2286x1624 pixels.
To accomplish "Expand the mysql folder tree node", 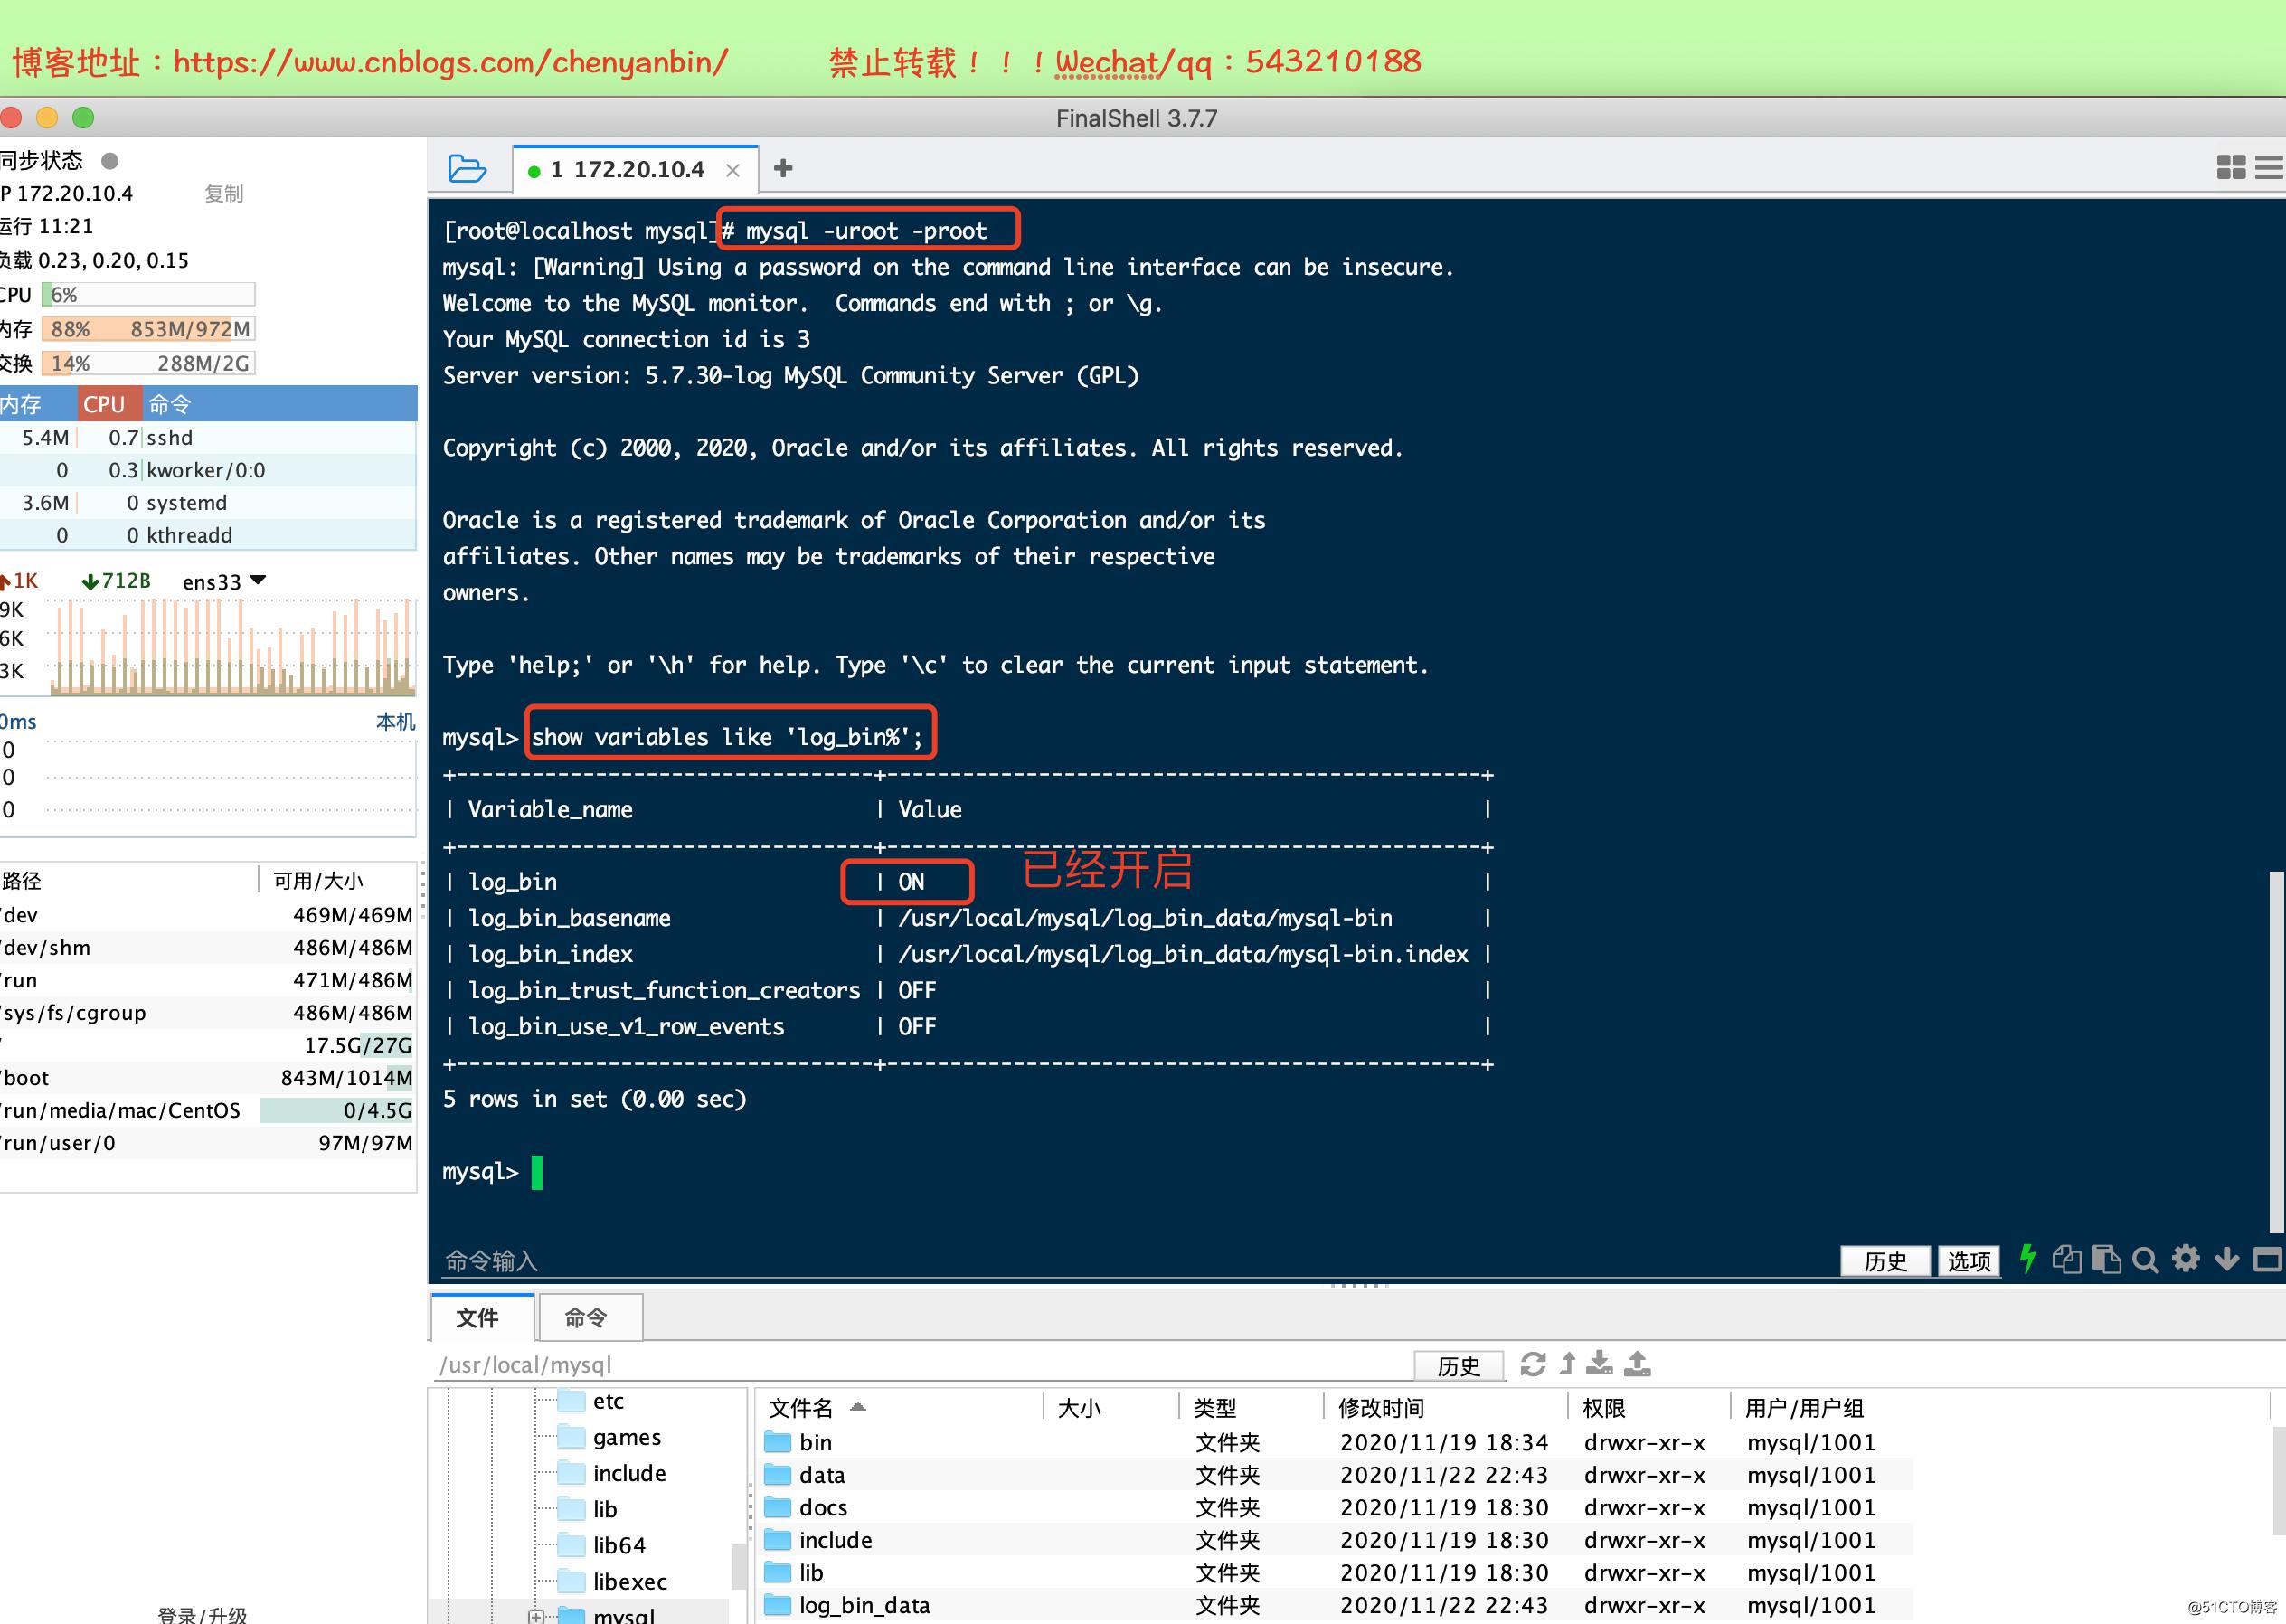I will point(536,1615).
